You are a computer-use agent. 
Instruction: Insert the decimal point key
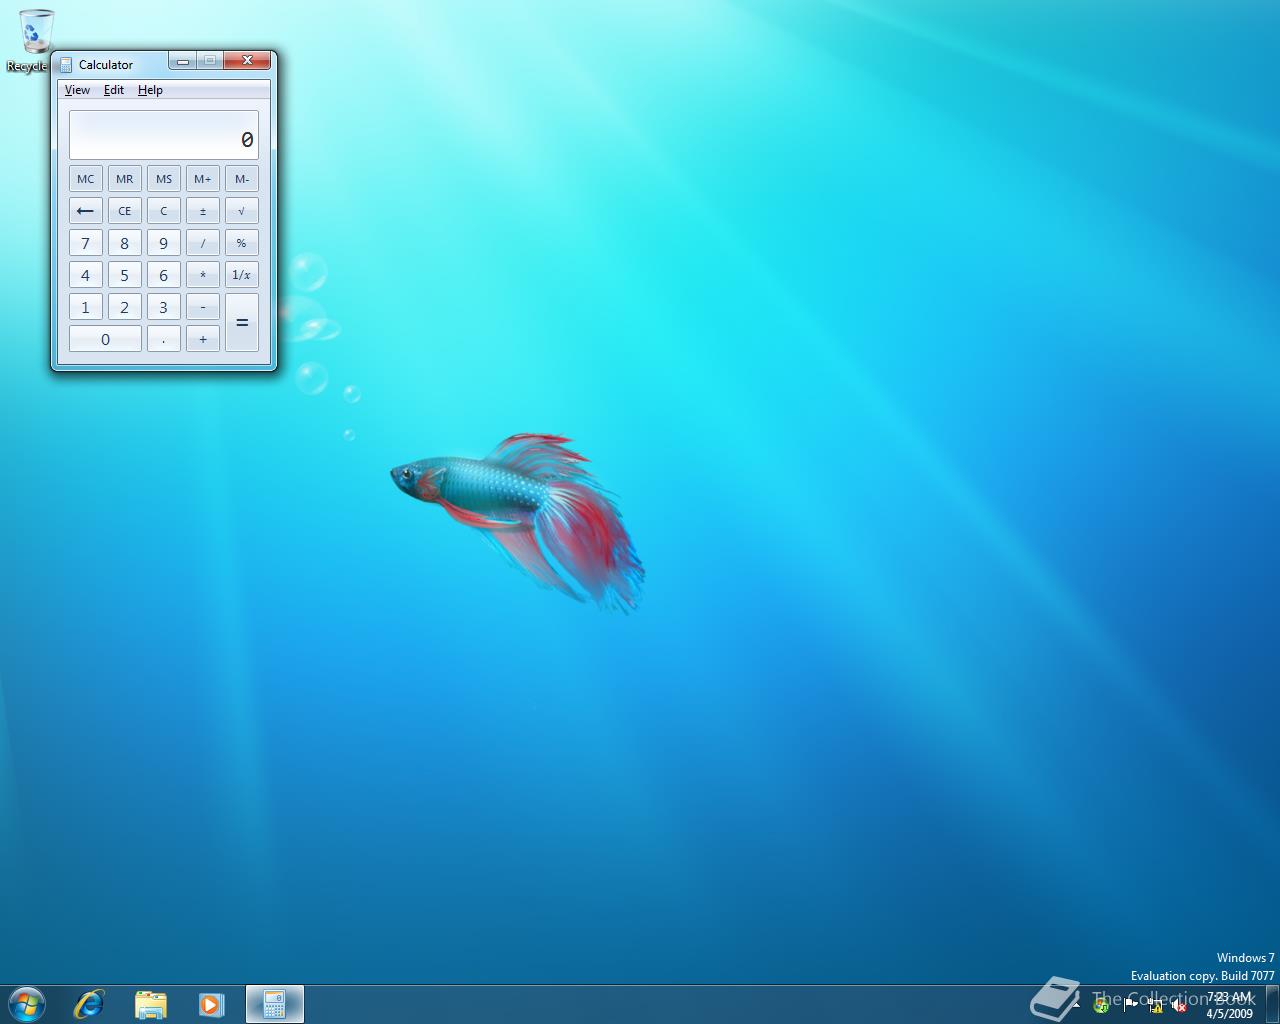click(x=164, y=339)
